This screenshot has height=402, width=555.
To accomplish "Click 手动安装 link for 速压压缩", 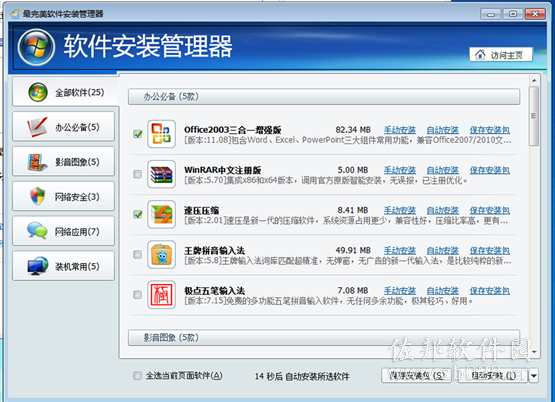I will click(400, 210).
